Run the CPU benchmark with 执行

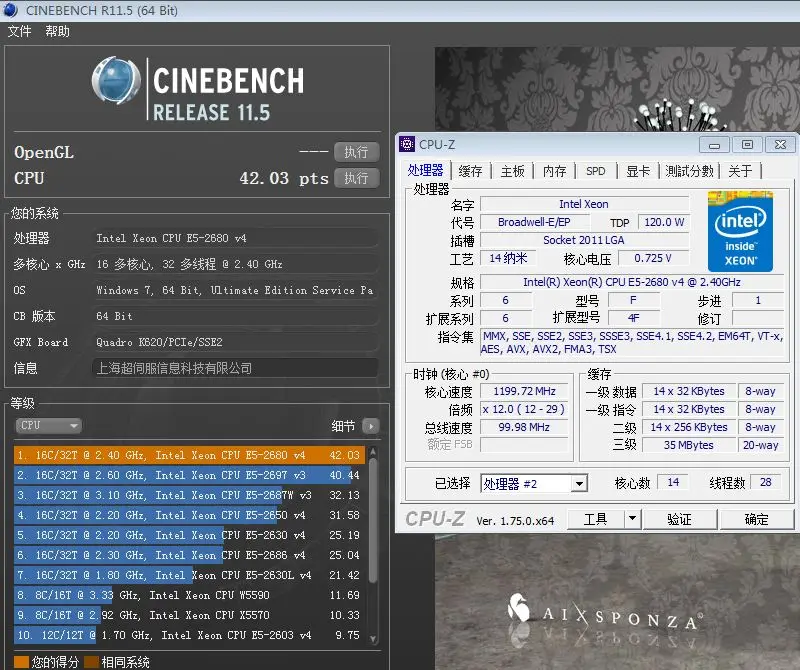point(356,178)
